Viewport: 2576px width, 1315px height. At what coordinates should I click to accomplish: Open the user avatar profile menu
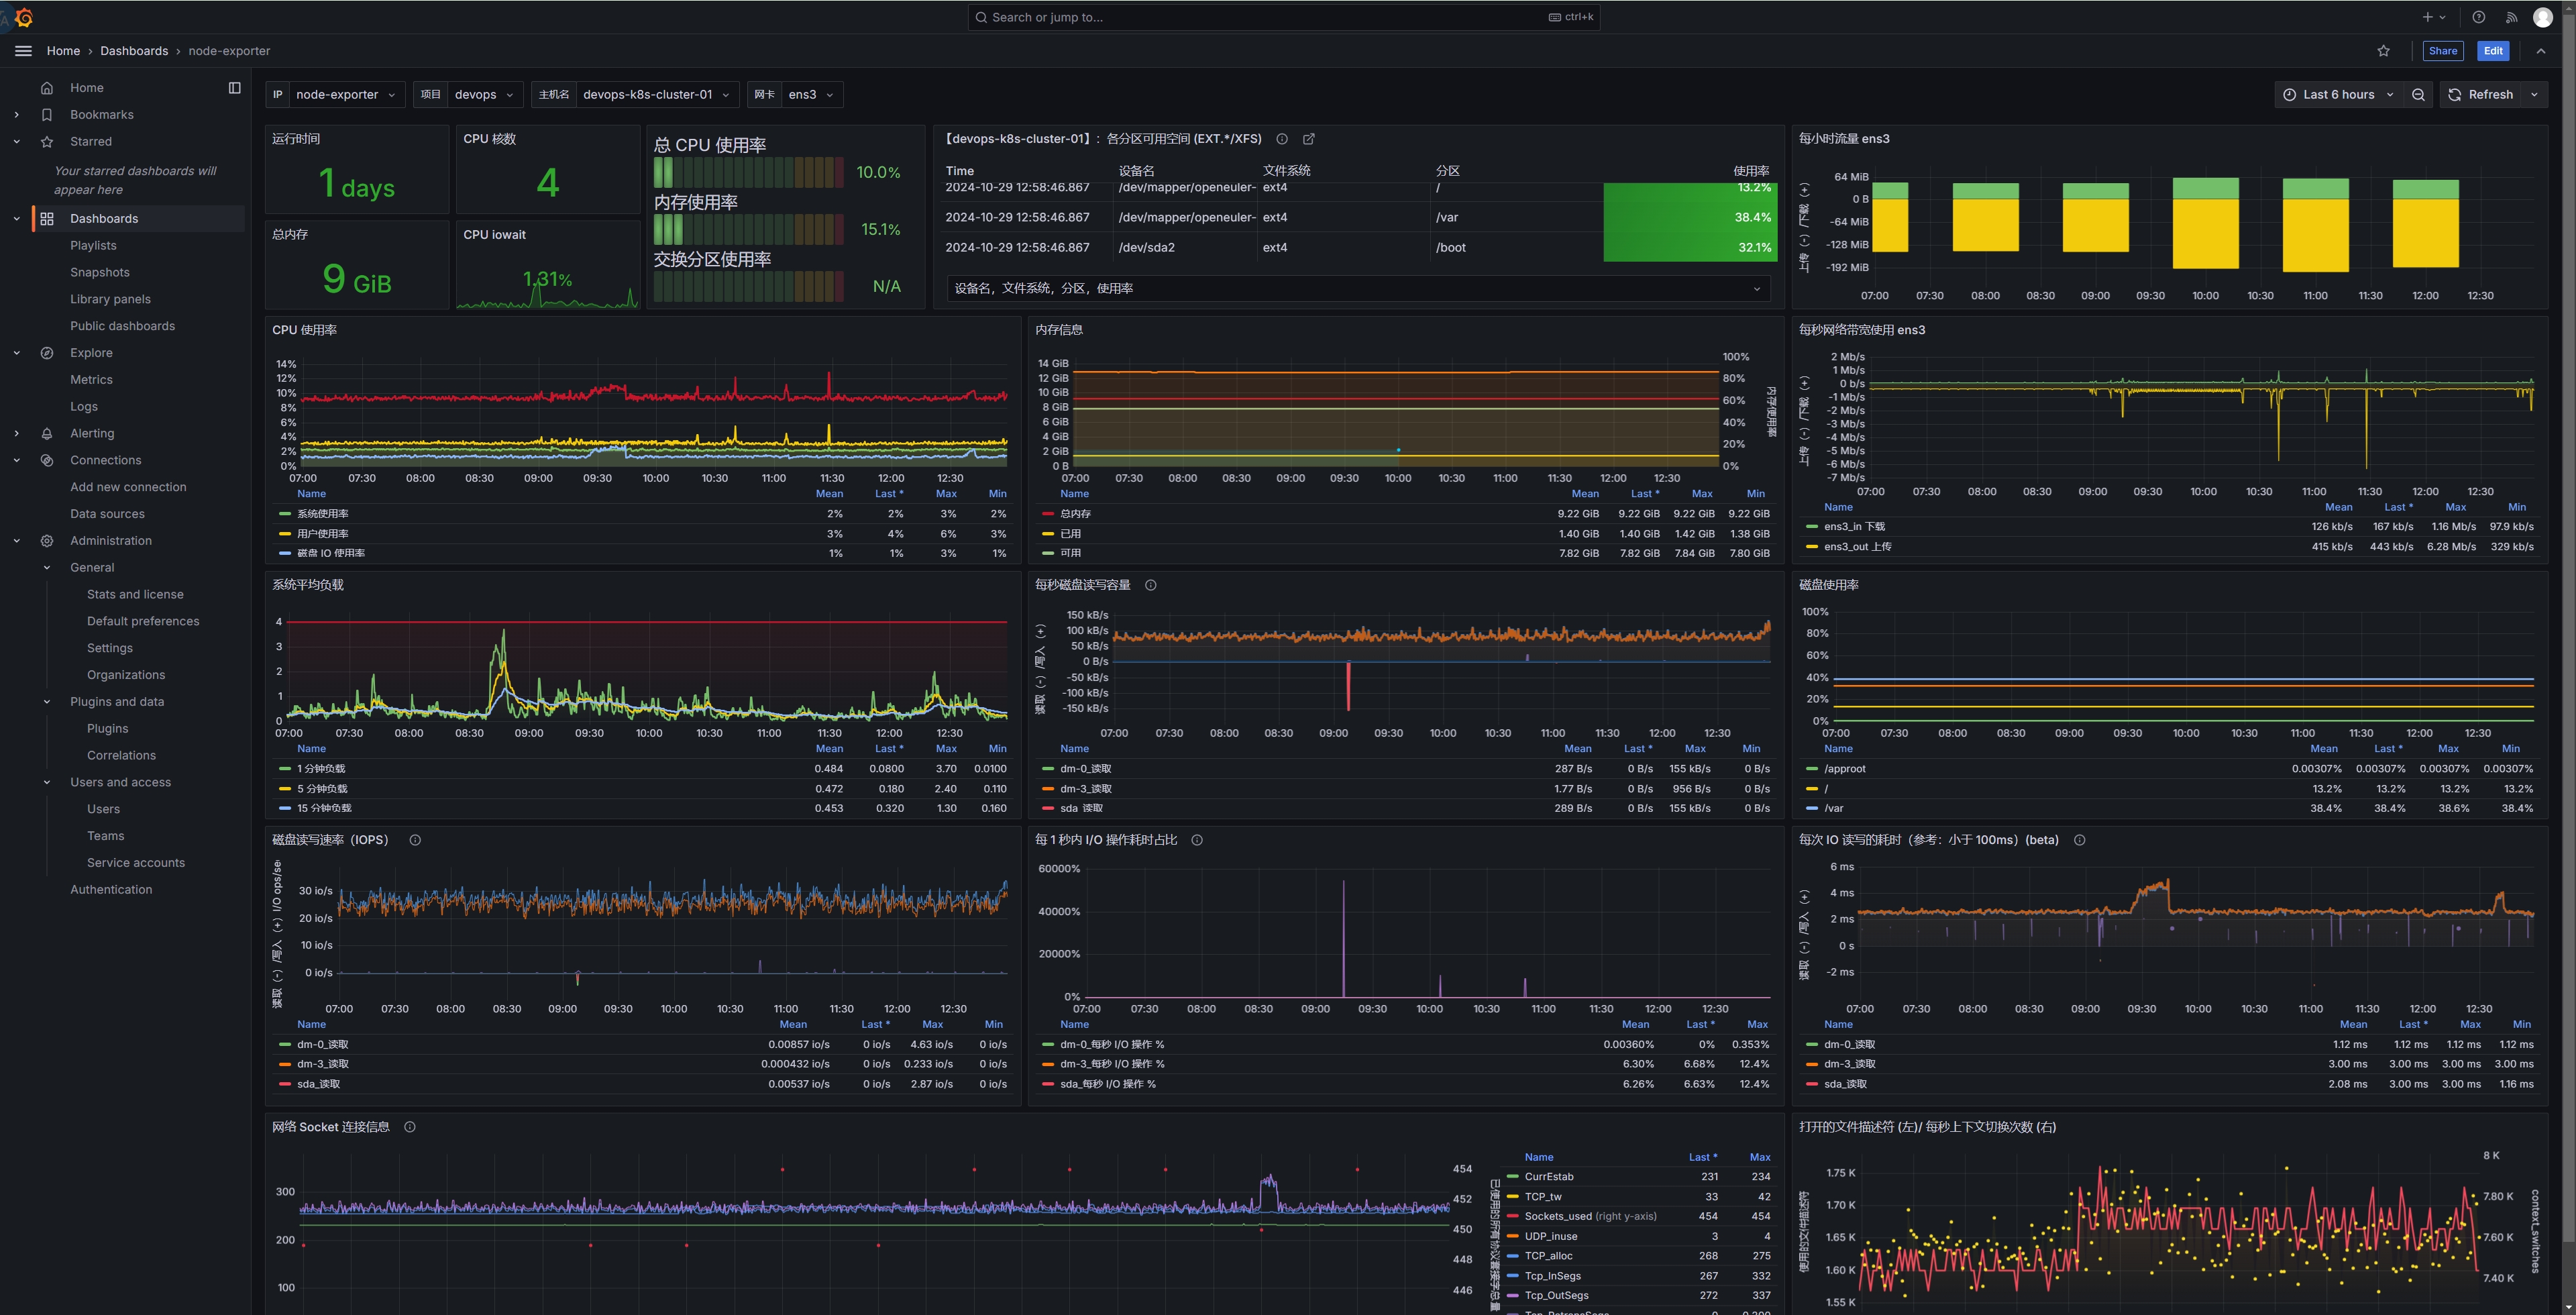point(2543,17)
